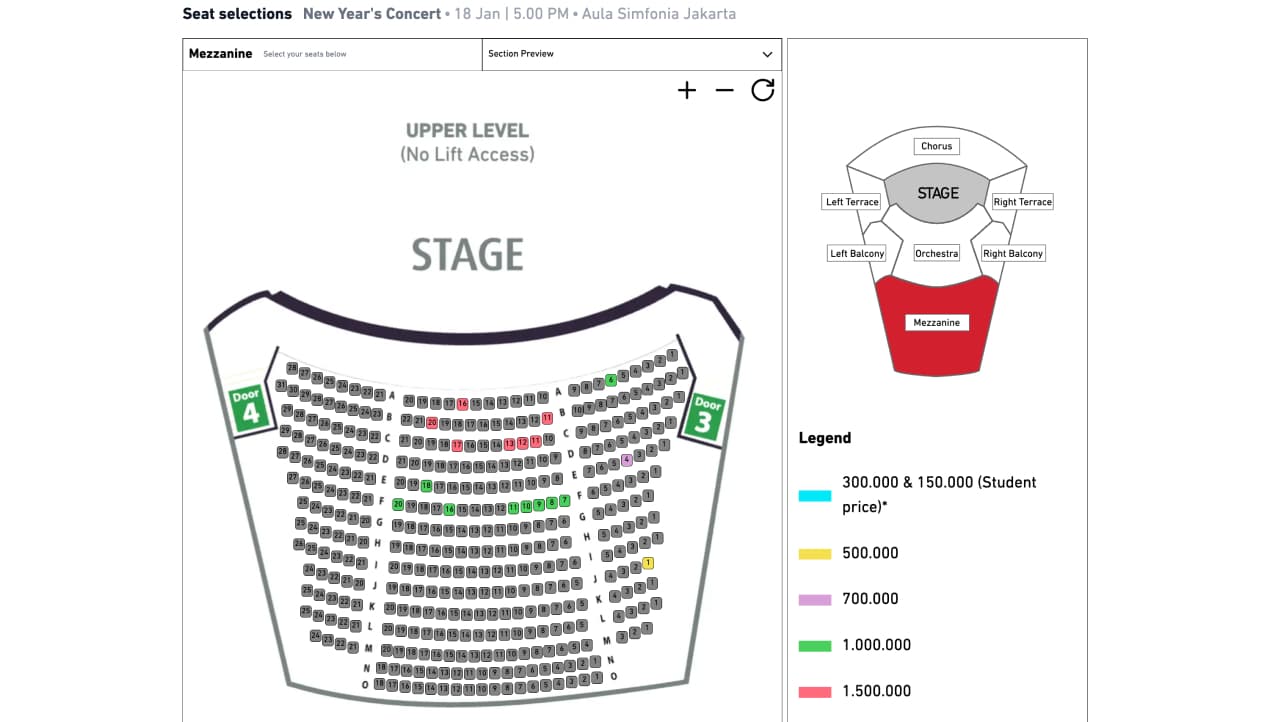The width and height of the screenshot is (1280, 722).
Task: Choose the Left Terrace section
Action: 852,202
